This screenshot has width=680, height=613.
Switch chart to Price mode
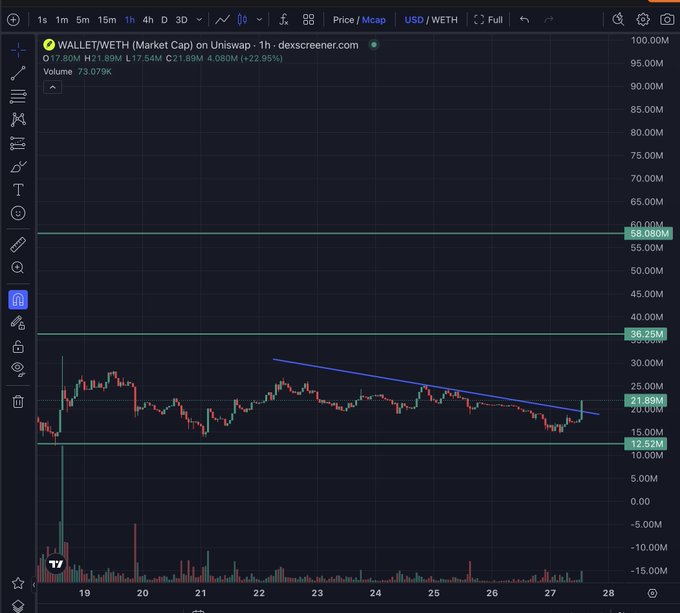click(x=343, y=20)
